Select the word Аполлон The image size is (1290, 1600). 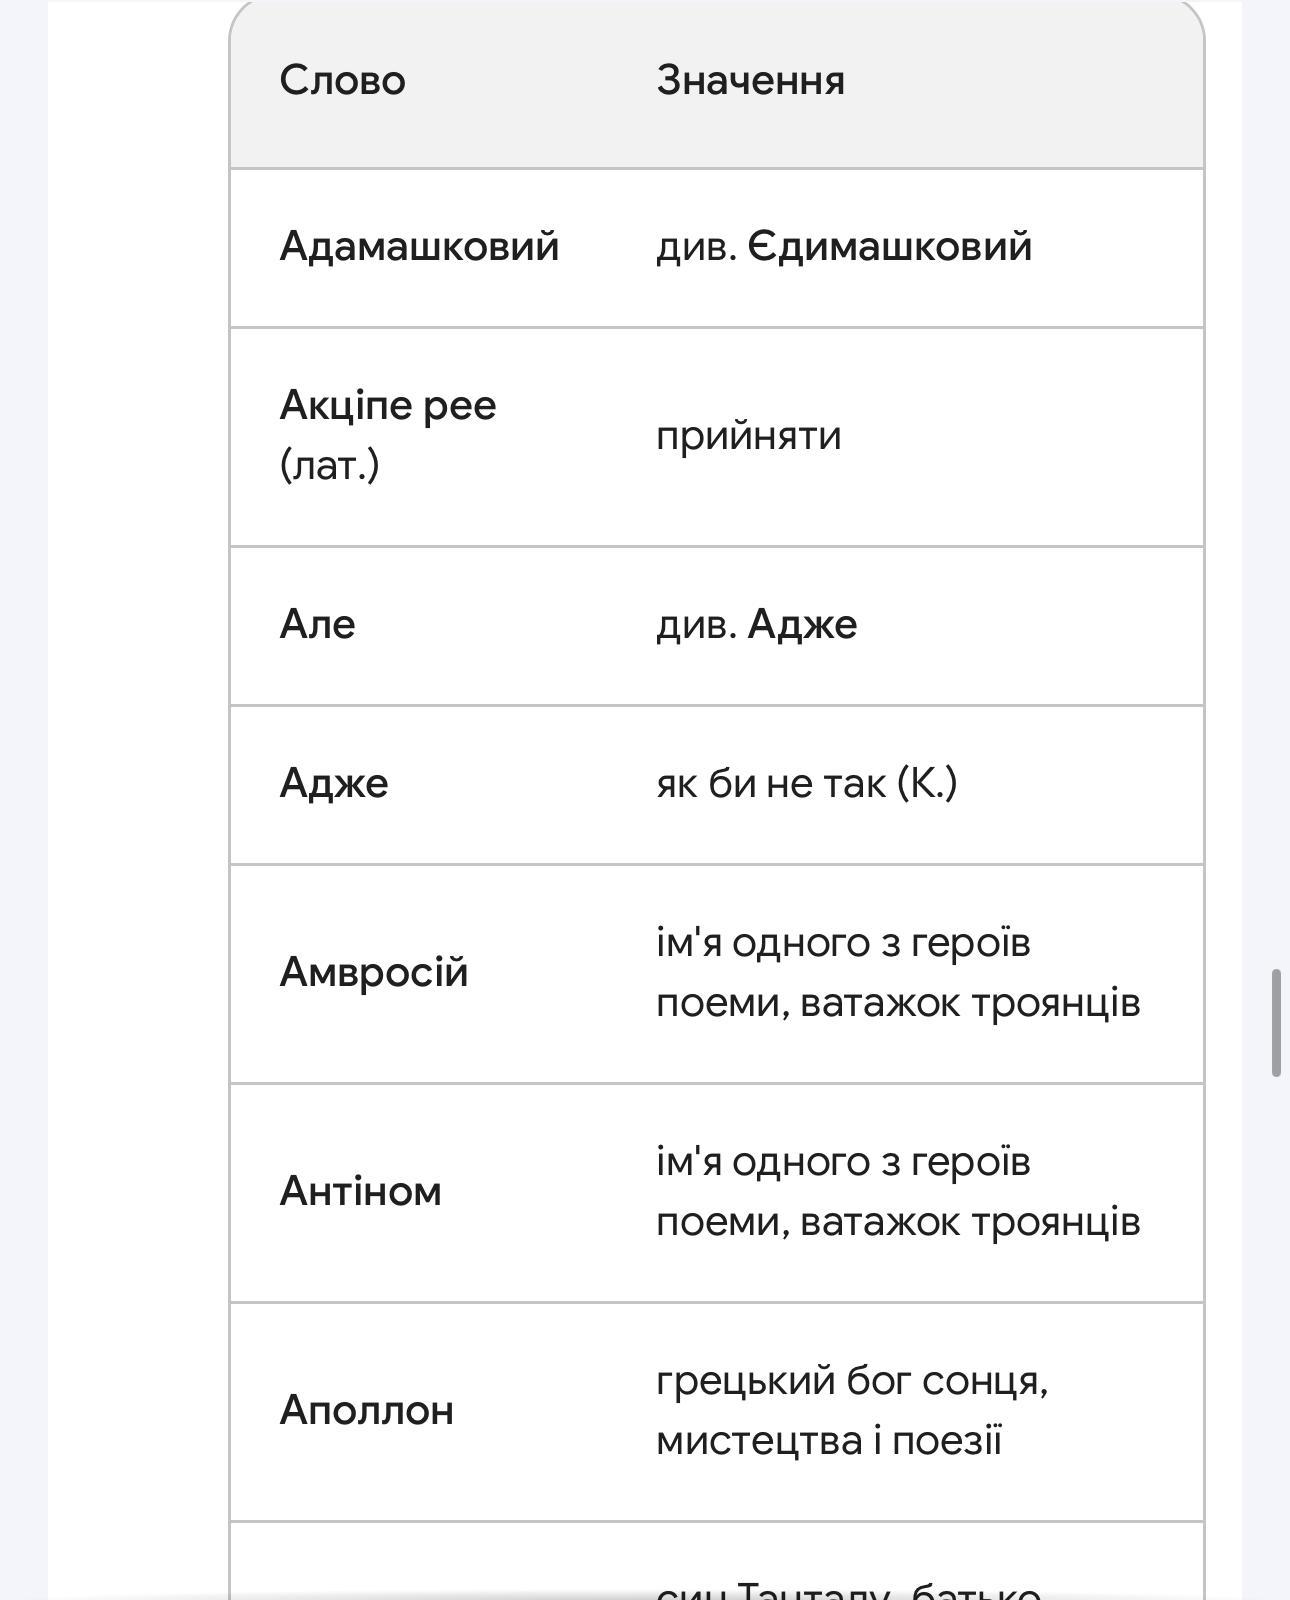pyautogui.click(x=366, y=1410)
